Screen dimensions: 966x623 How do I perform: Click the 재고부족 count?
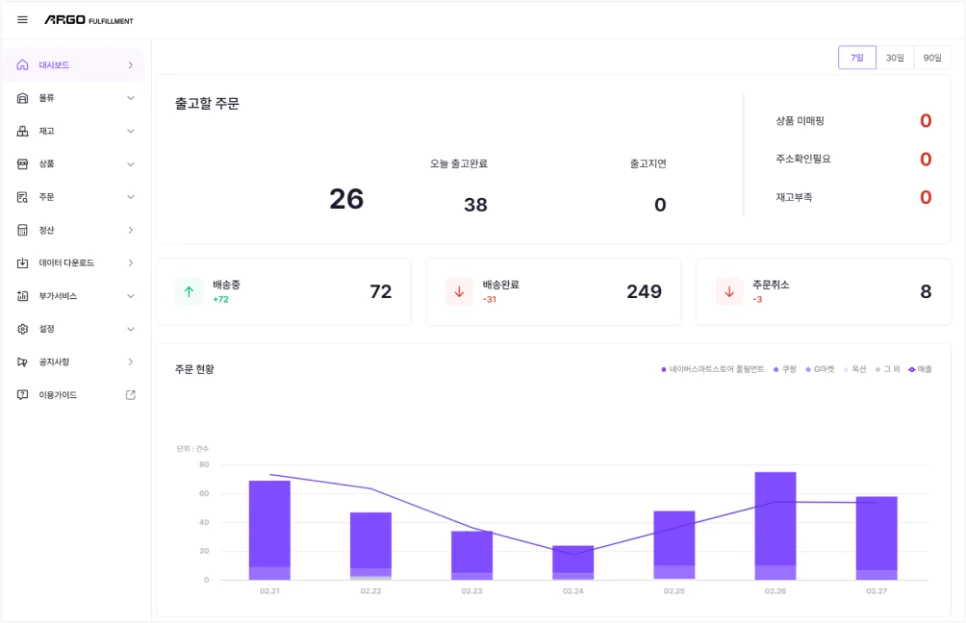(925, 197)
